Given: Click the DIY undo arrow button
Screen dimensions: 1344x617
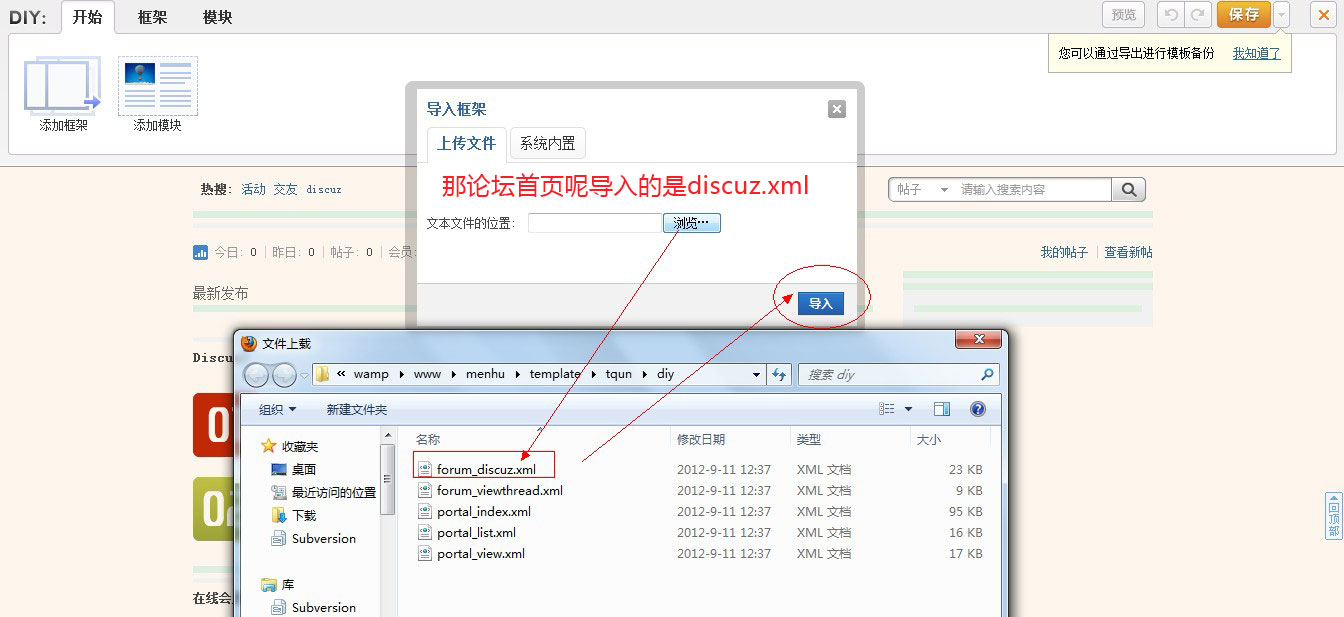Looking at the screenshot, I should 1170,14.
